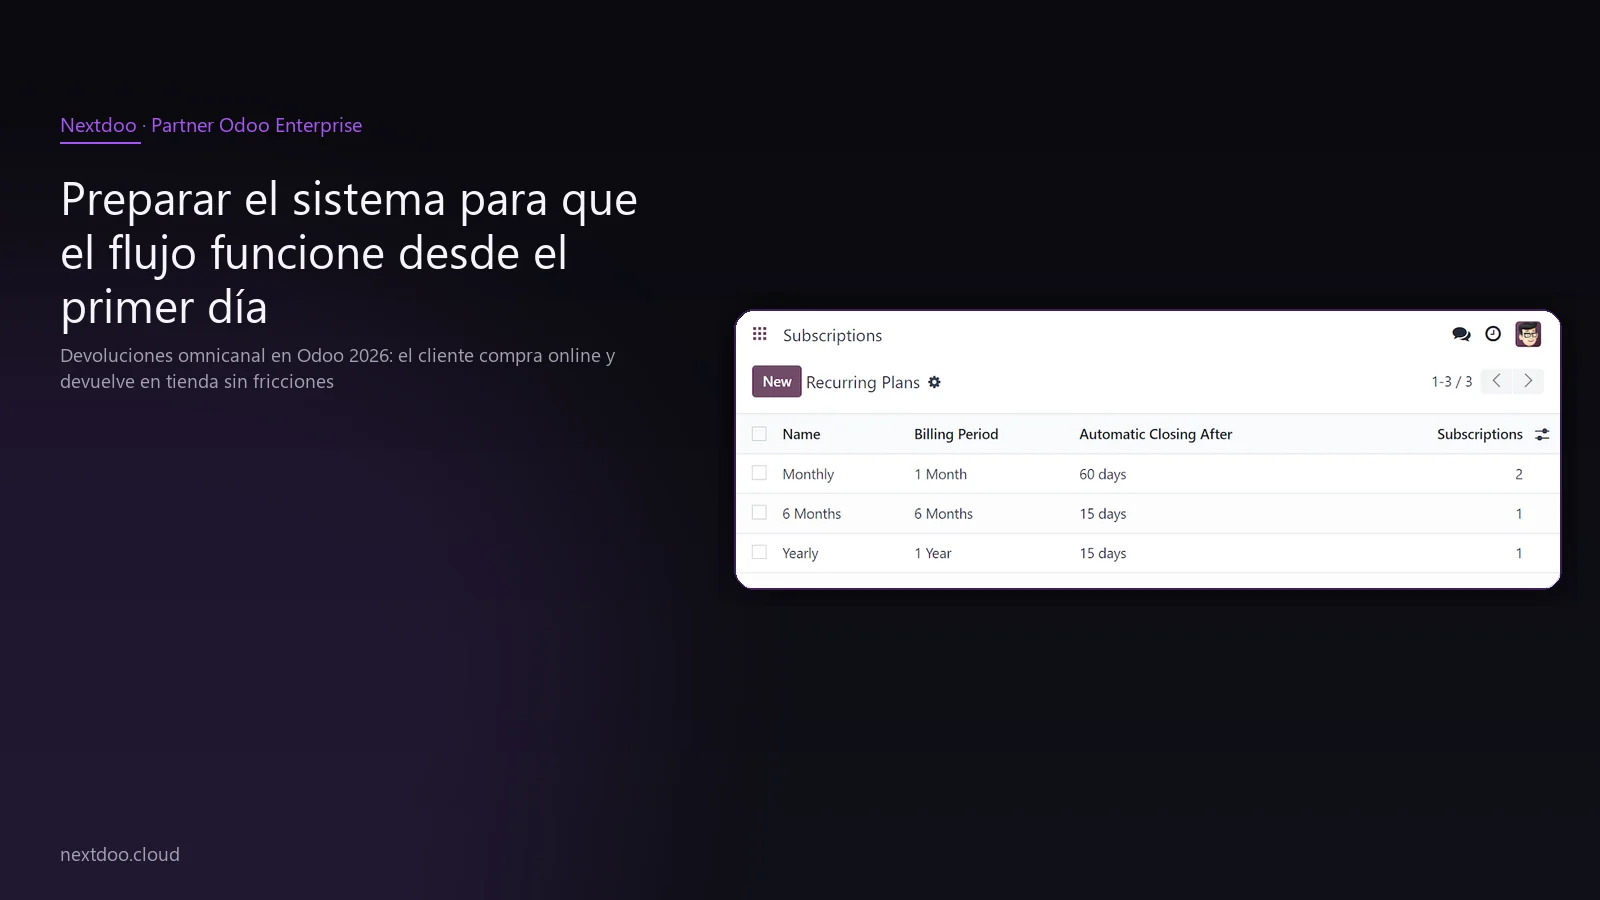
Task: Click subscriptions count for Yearly row
Action: pyautogui.click(x=1518, y=553)
